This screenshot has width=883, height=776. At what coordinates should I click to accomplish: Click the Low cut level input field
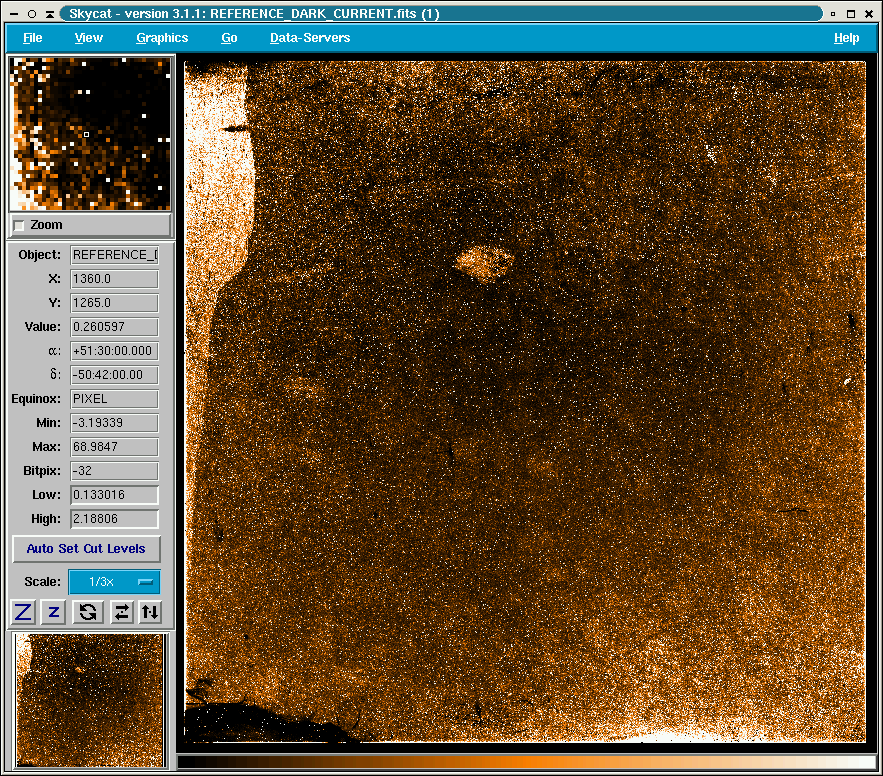(x=114, y=495)
